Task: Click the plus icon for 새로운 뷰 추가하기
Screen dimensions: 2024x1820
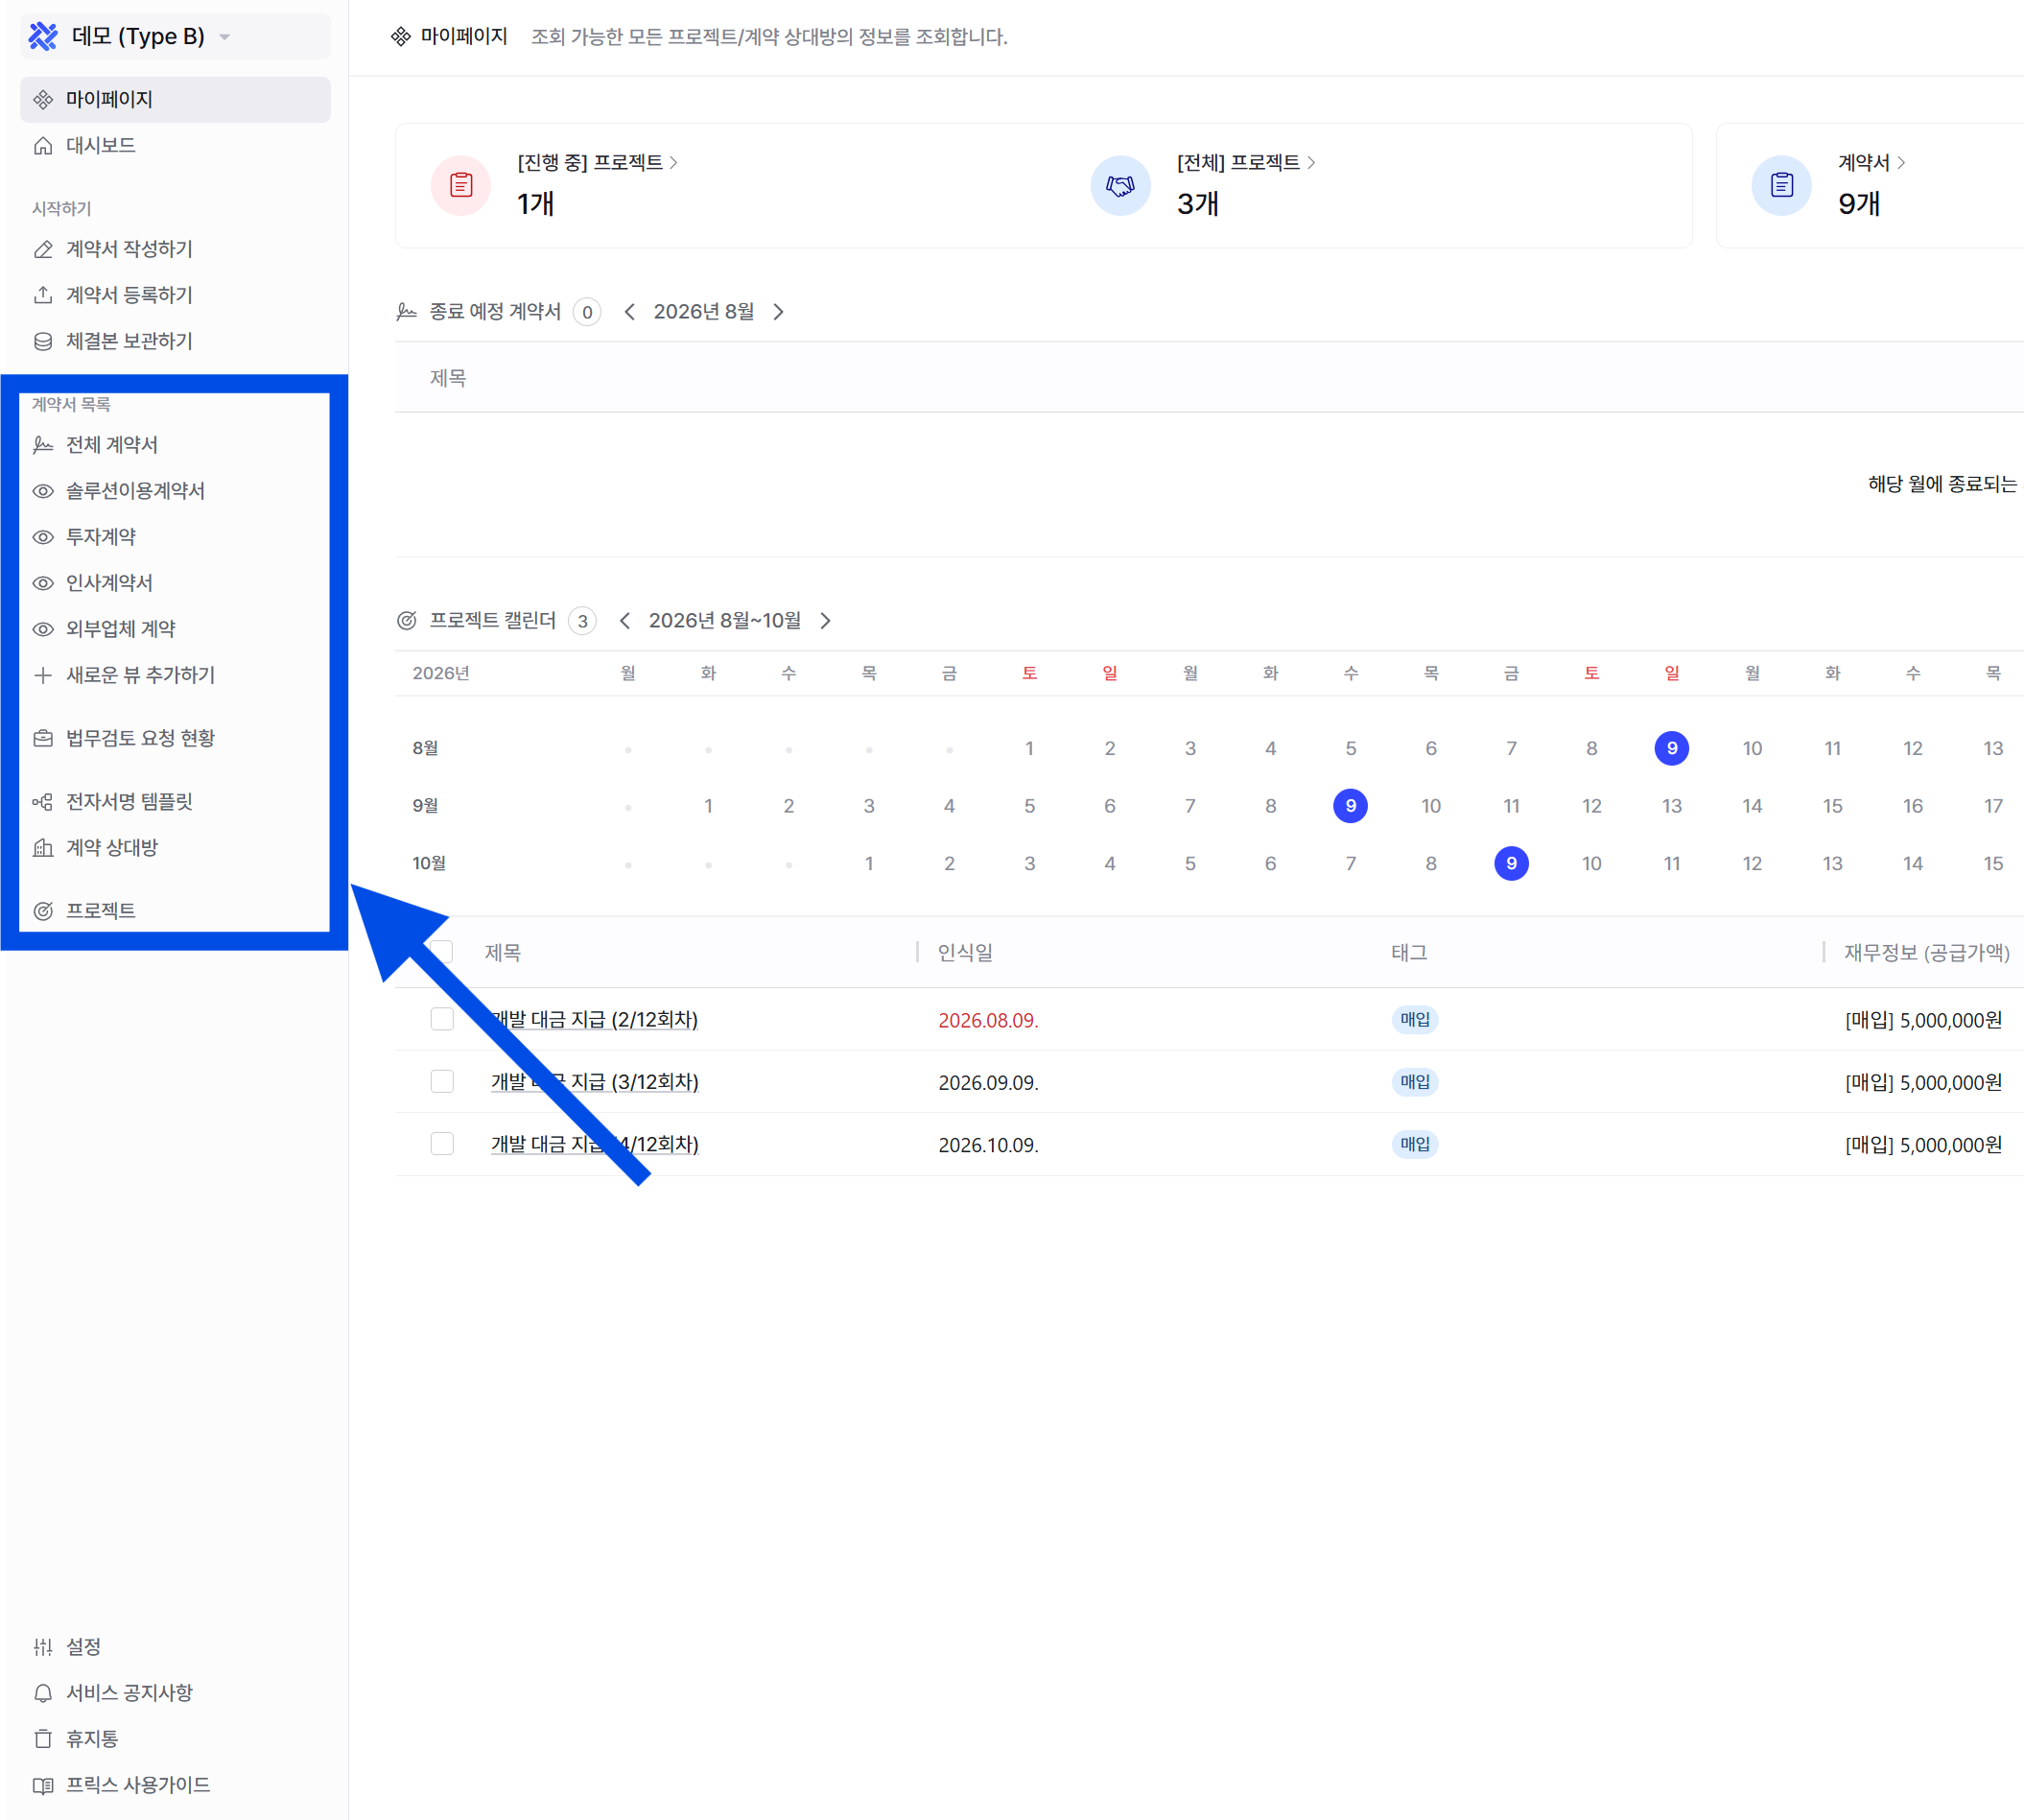Action: (43, 675)
